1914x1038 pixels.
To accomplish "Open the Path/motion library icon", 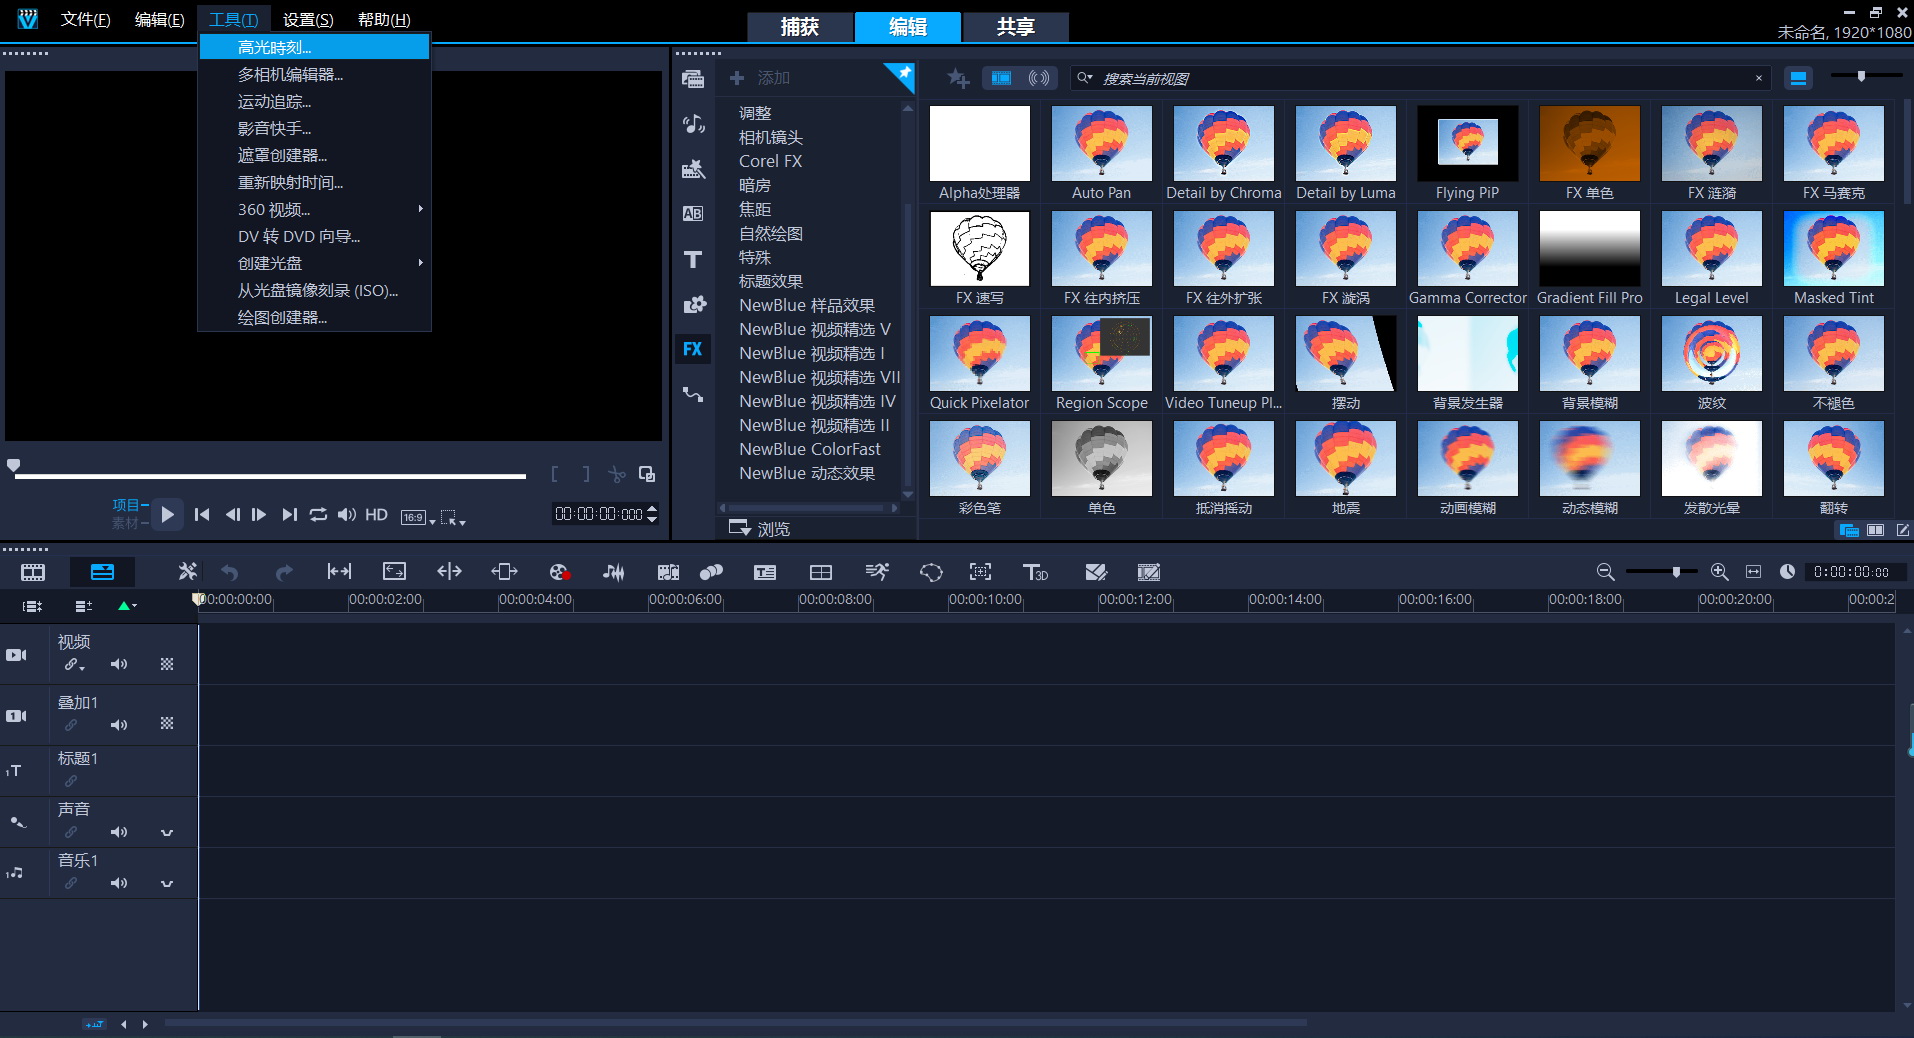I will coord(693,394).
